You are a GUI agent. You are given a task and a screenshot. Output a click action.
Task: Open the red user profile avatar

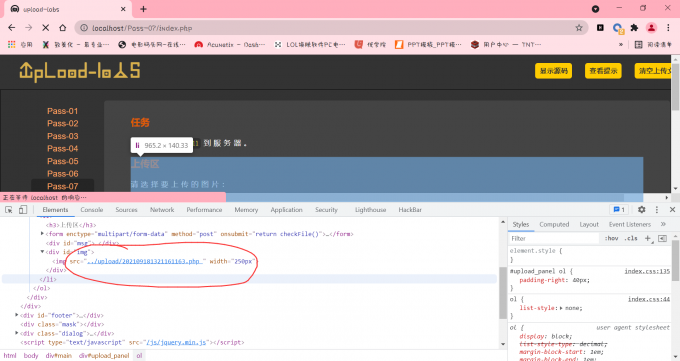[x=651, y=28]
